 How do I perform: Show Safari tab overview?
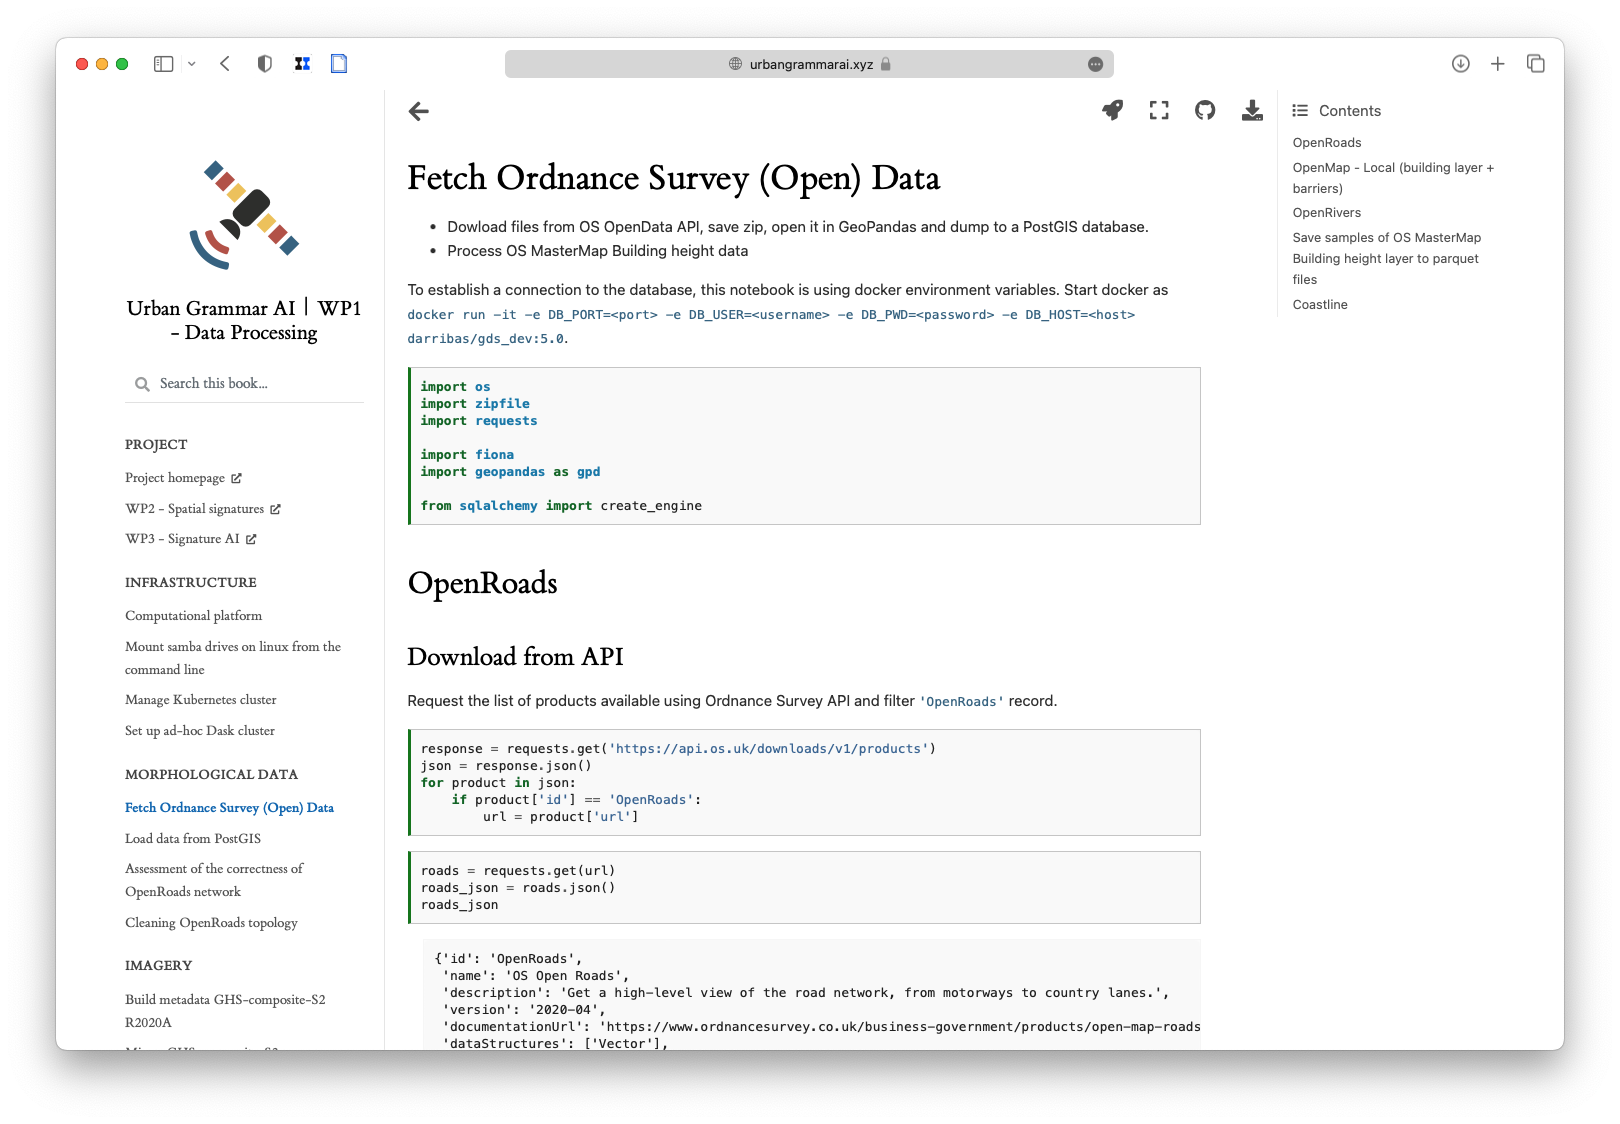pyautogui.click(x=1536, y=64)
